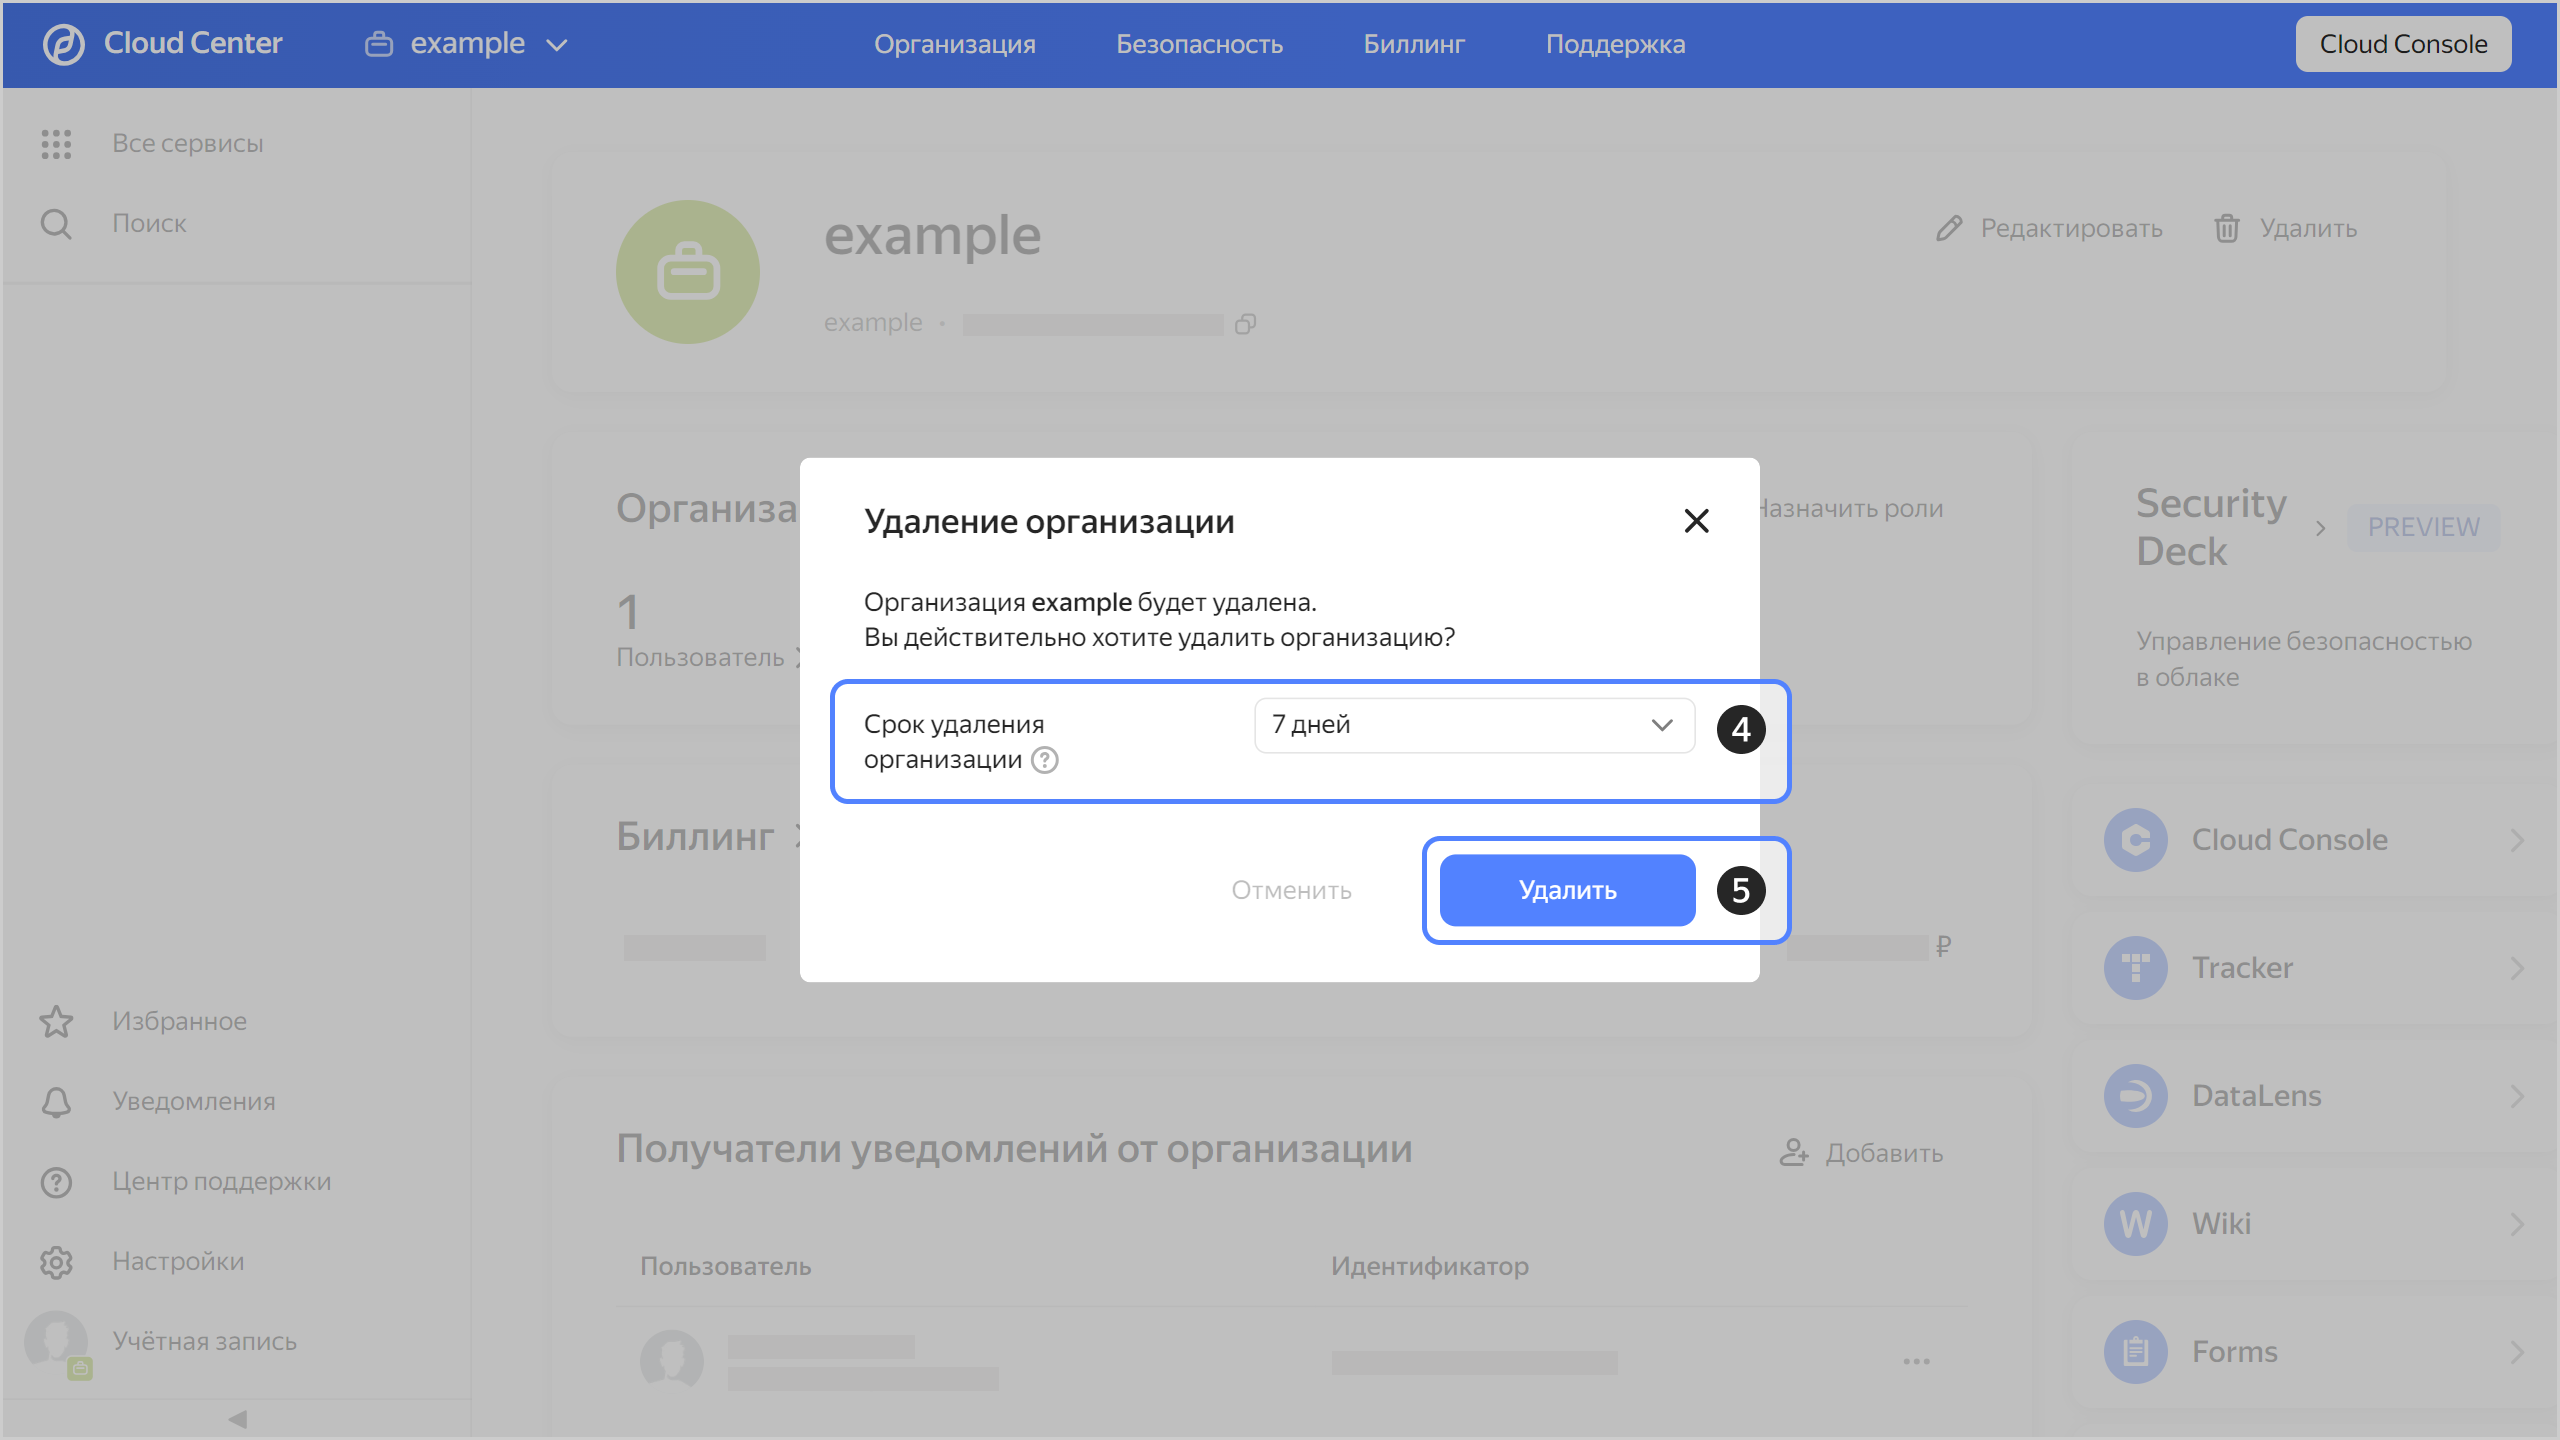
Task: Open DataLens from the services panel
Action: [x=2135, y=1095]
